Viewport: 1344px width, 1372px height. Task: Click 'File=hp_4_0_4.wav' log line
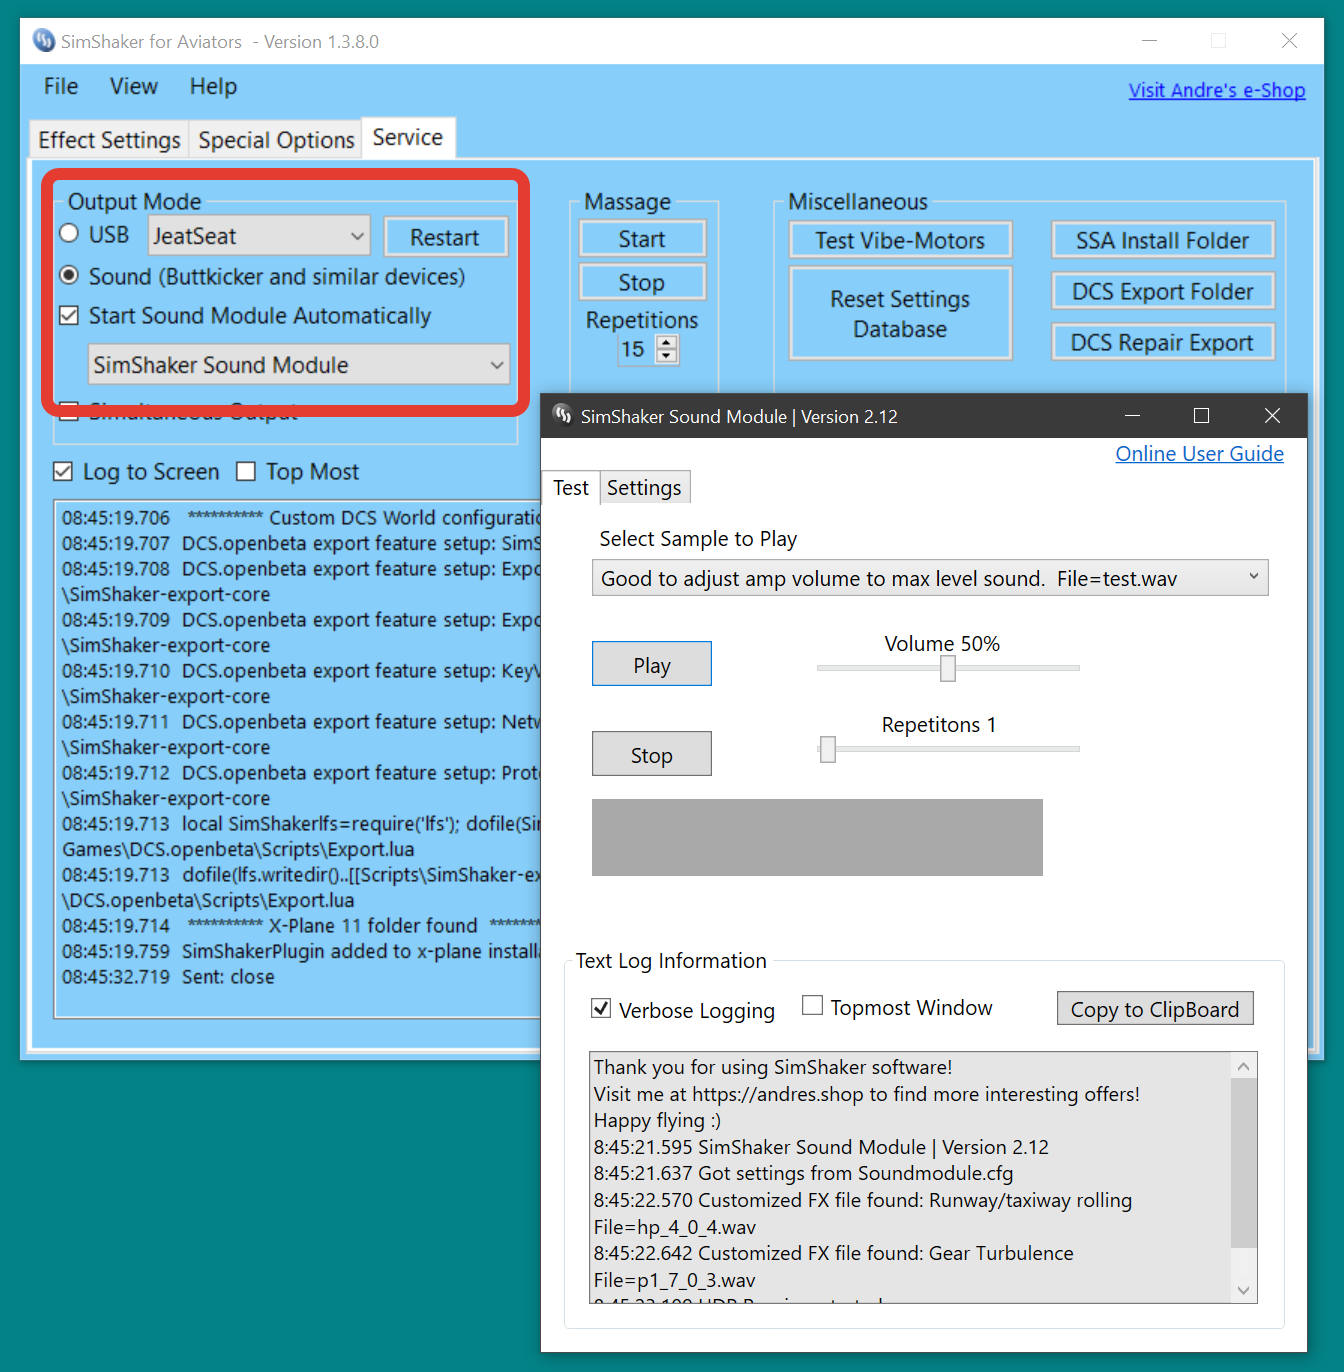(675, 1227)
